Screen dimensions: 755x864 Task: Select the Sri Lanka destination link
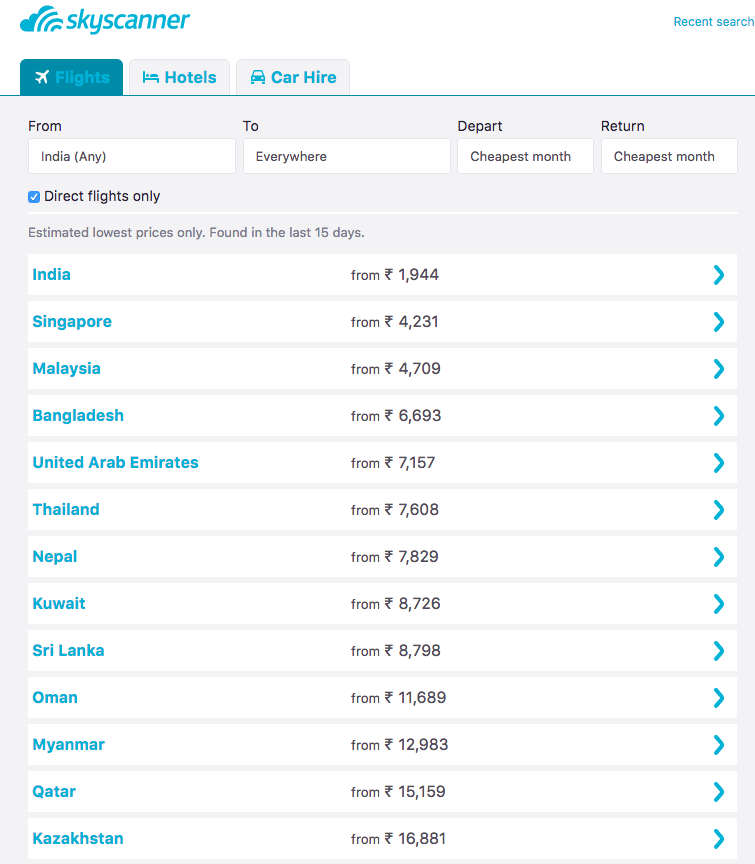point(68,650)
